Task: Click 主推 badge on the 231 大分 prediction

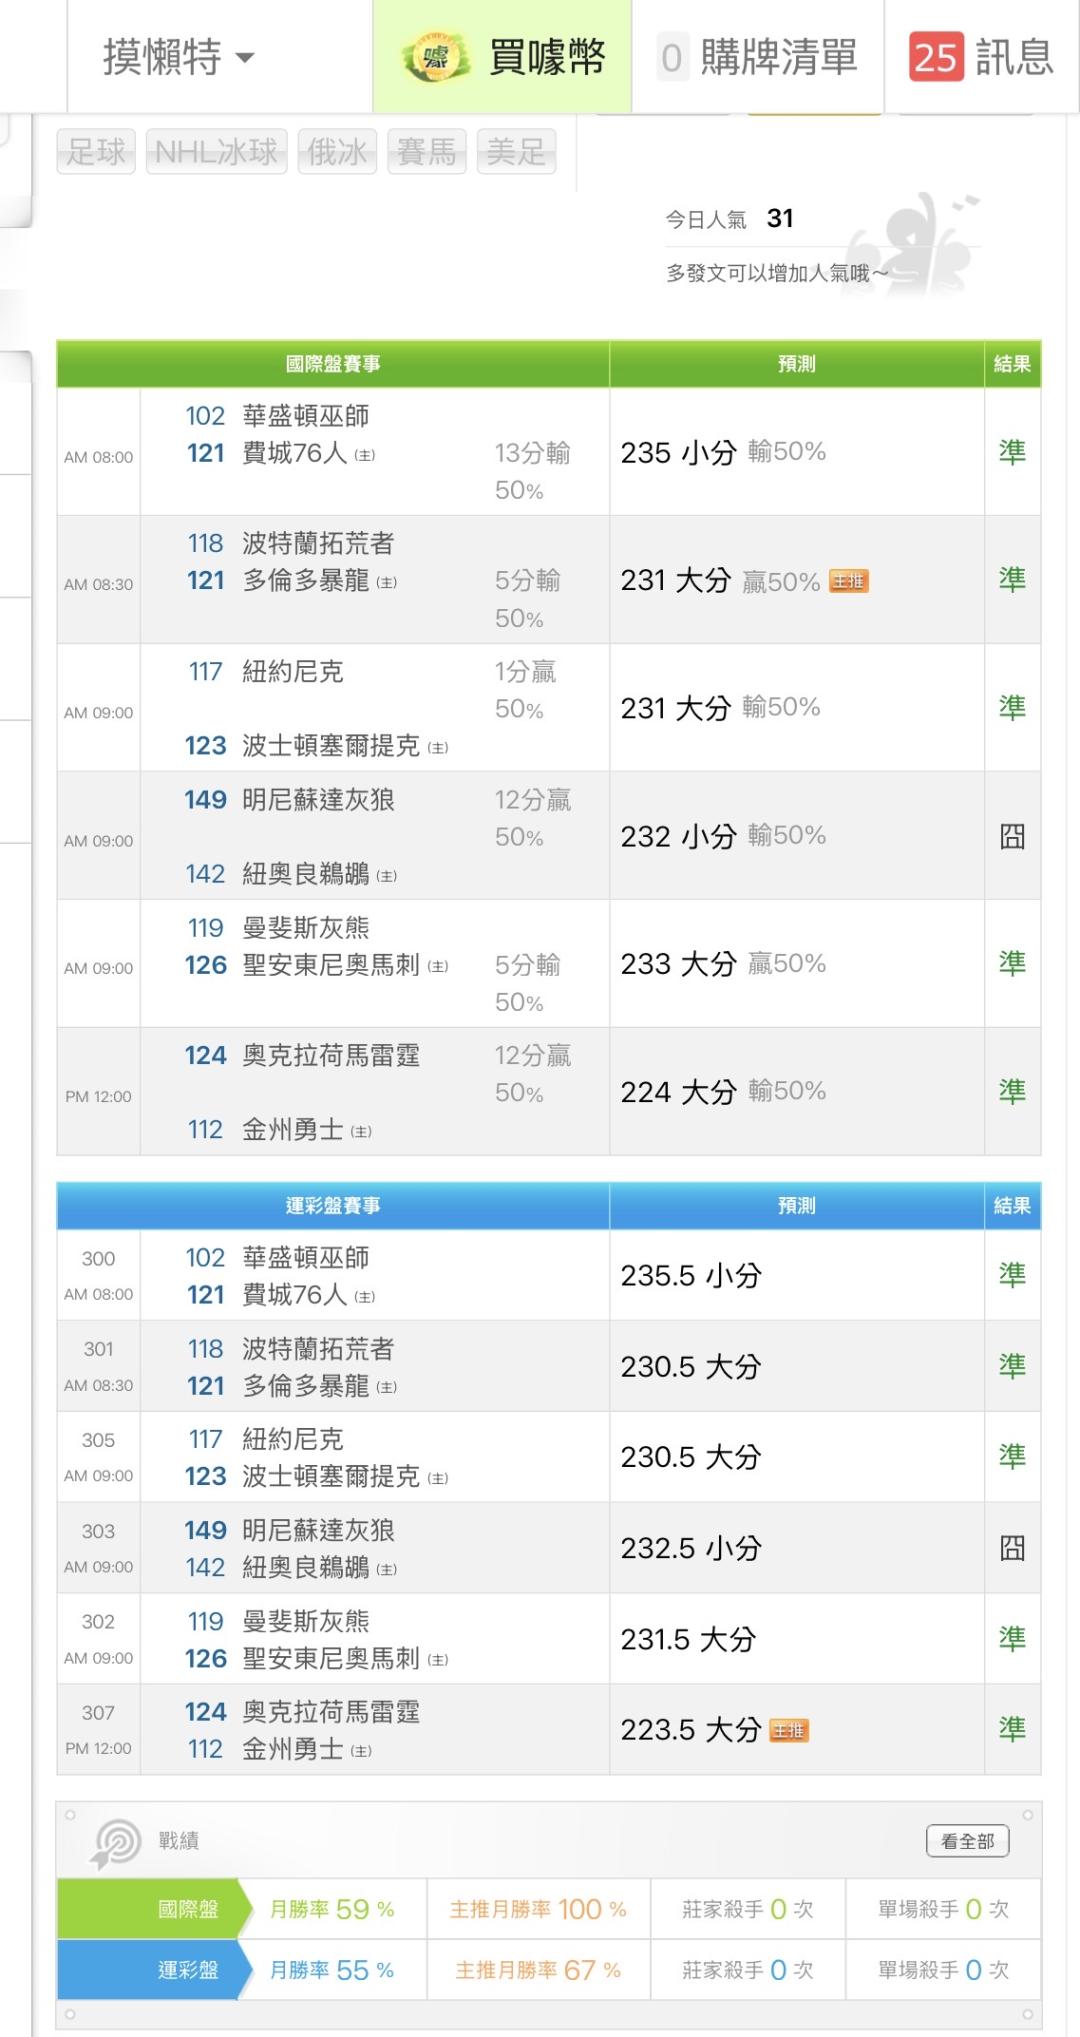Action: pyautogui.click(x=849, y=582)
